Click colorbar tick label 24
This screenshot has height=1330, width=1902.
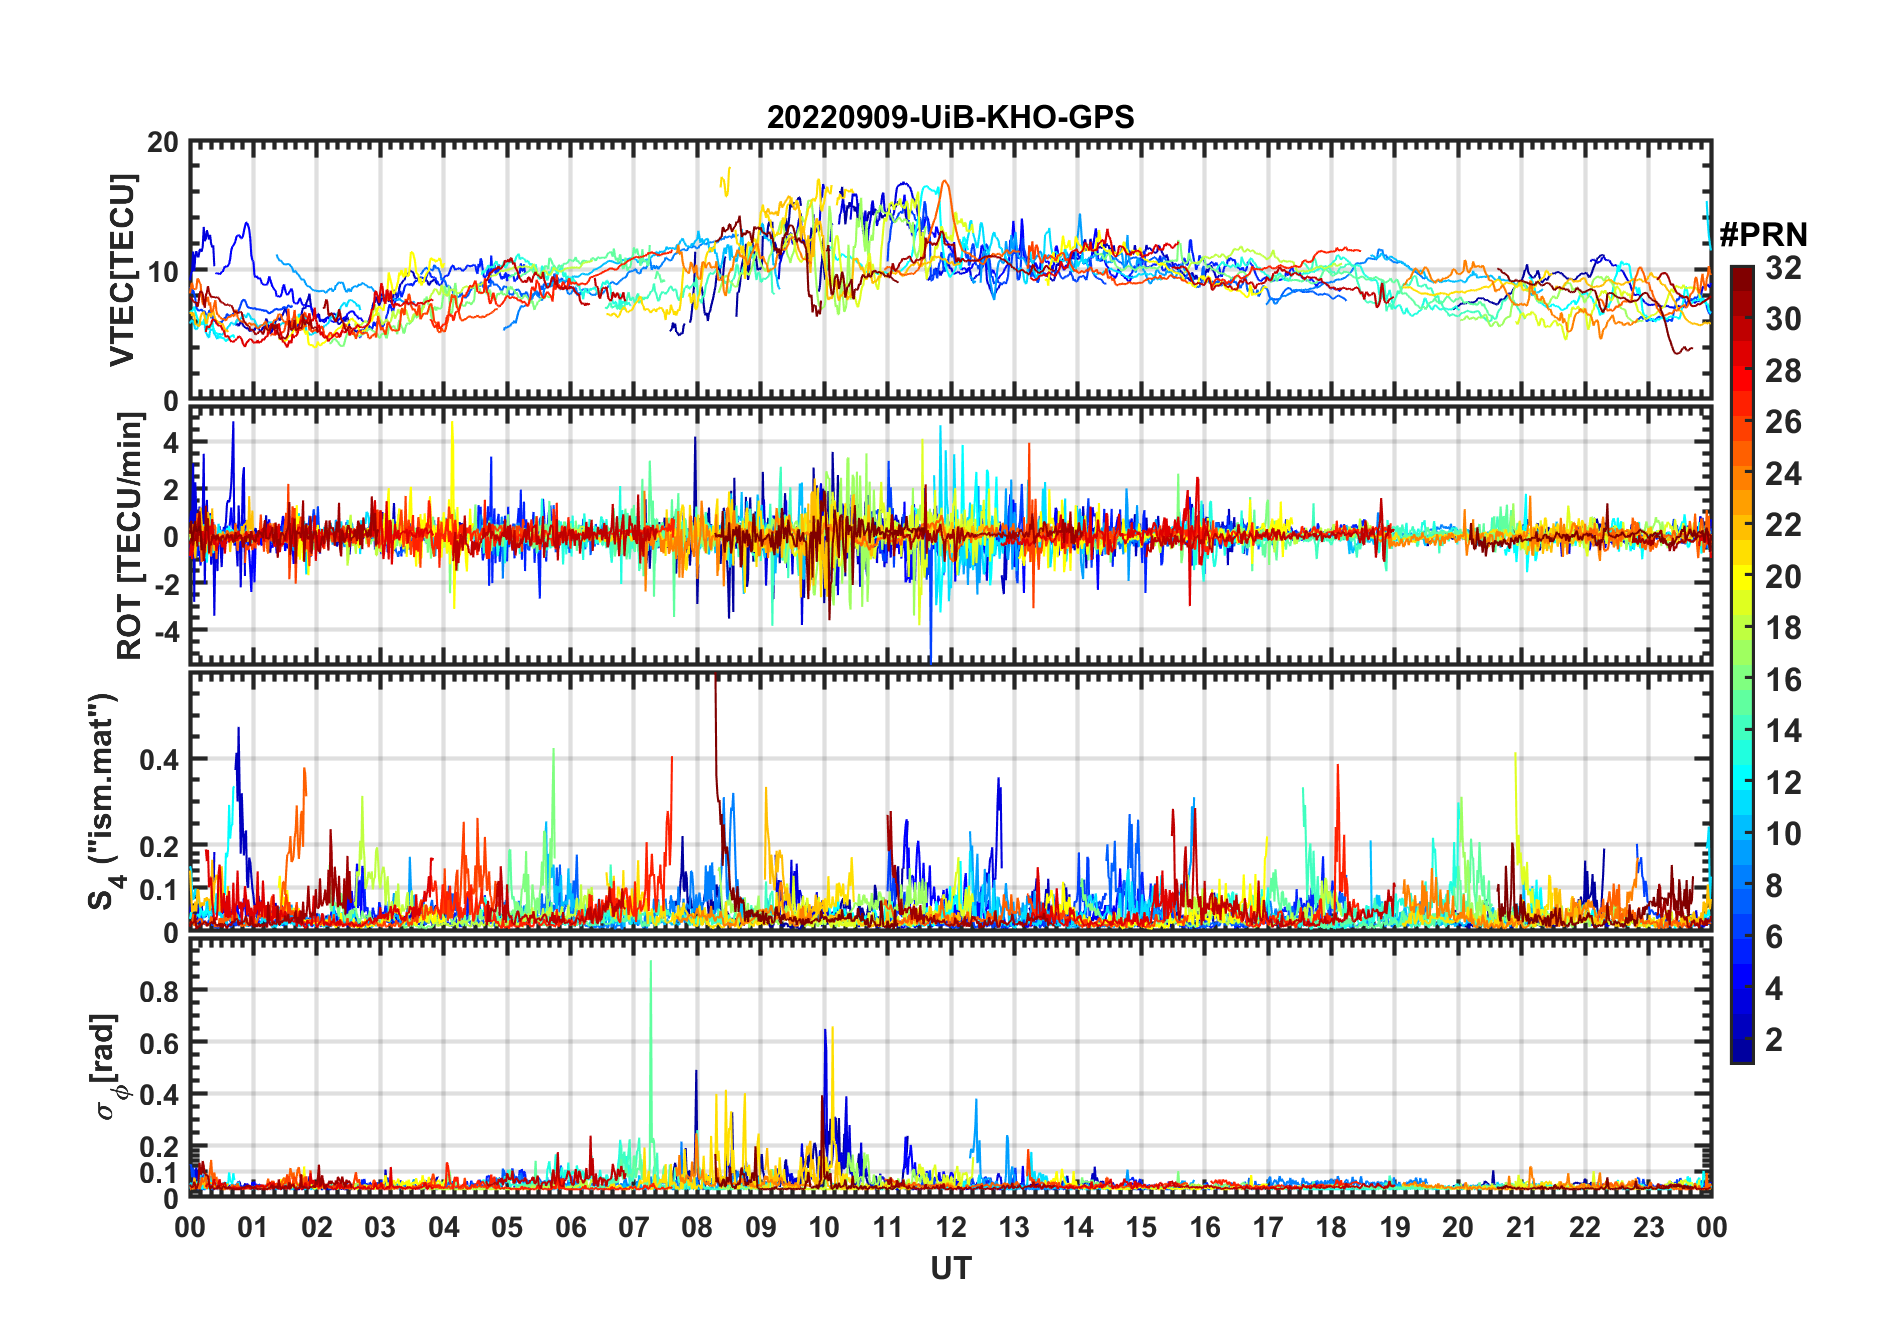[1783, 474]
